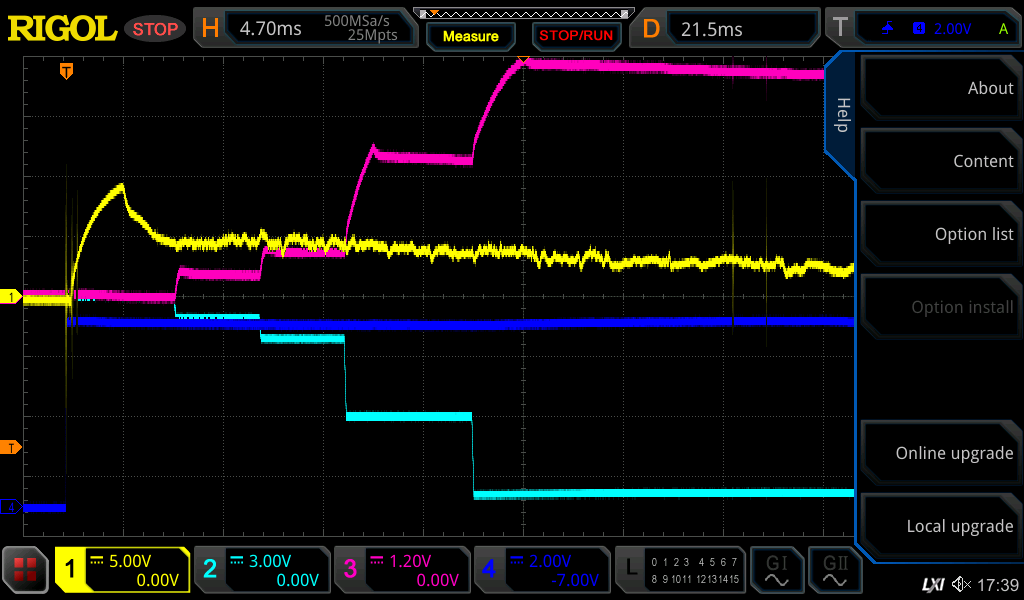The width and height of the screenshot is (1024, 600).
Task: Click the LXI network status icon
Action: tap(932, 584)
